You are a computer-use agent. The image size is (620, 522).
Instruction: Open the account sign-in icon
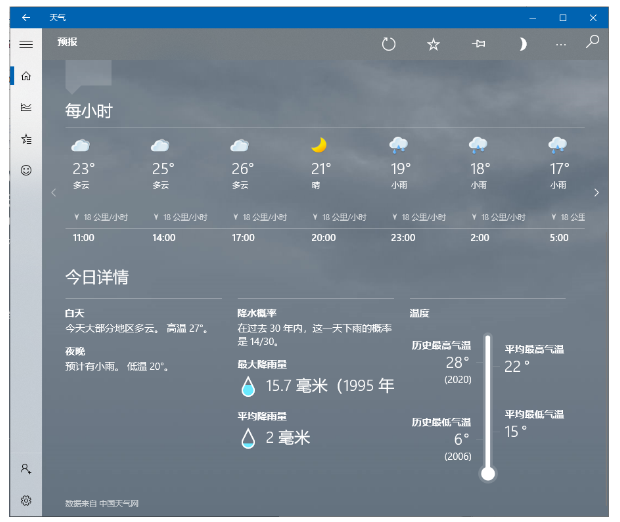coord(26,468)
